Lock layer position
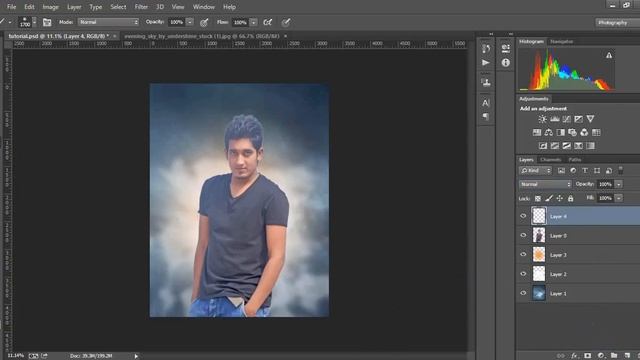 pyautogui.click(x=560, y=198)
